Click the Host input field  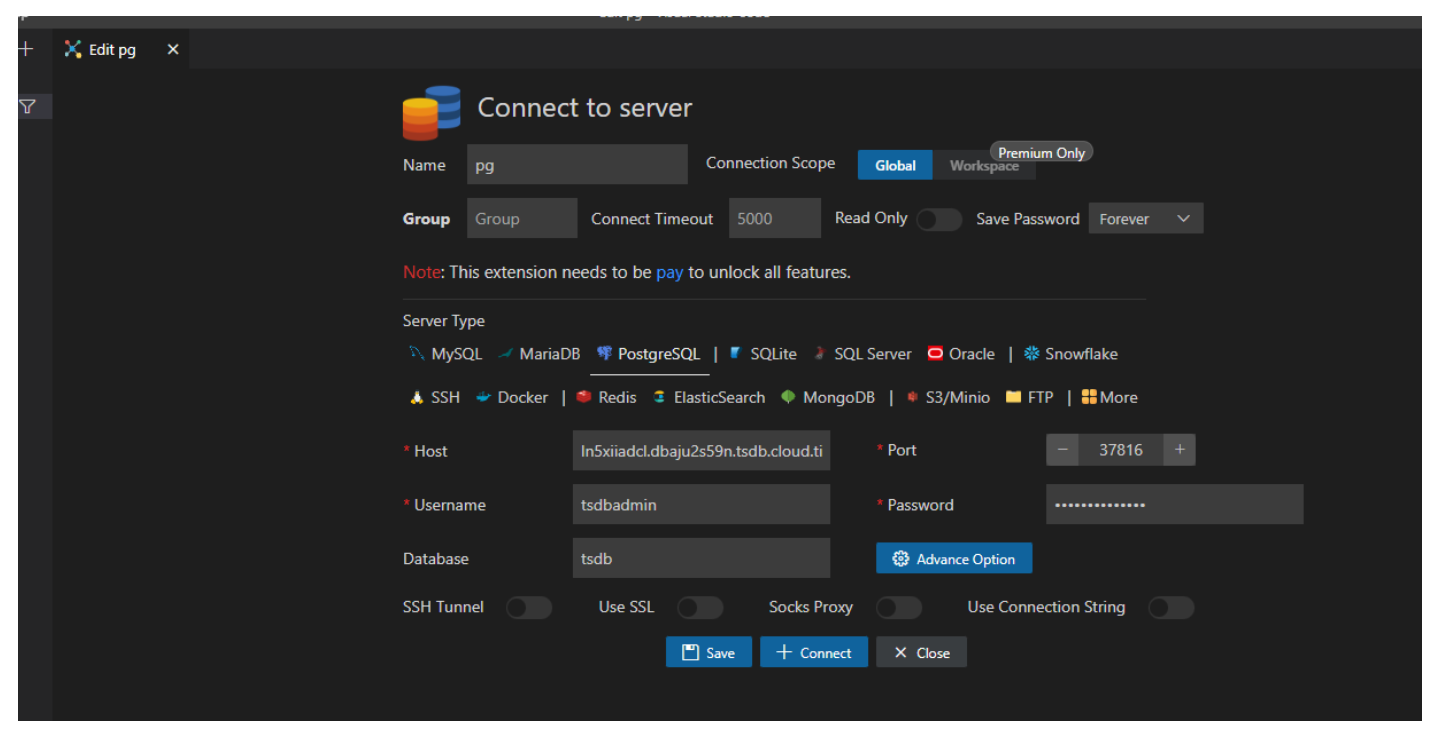tap(701, 451)
